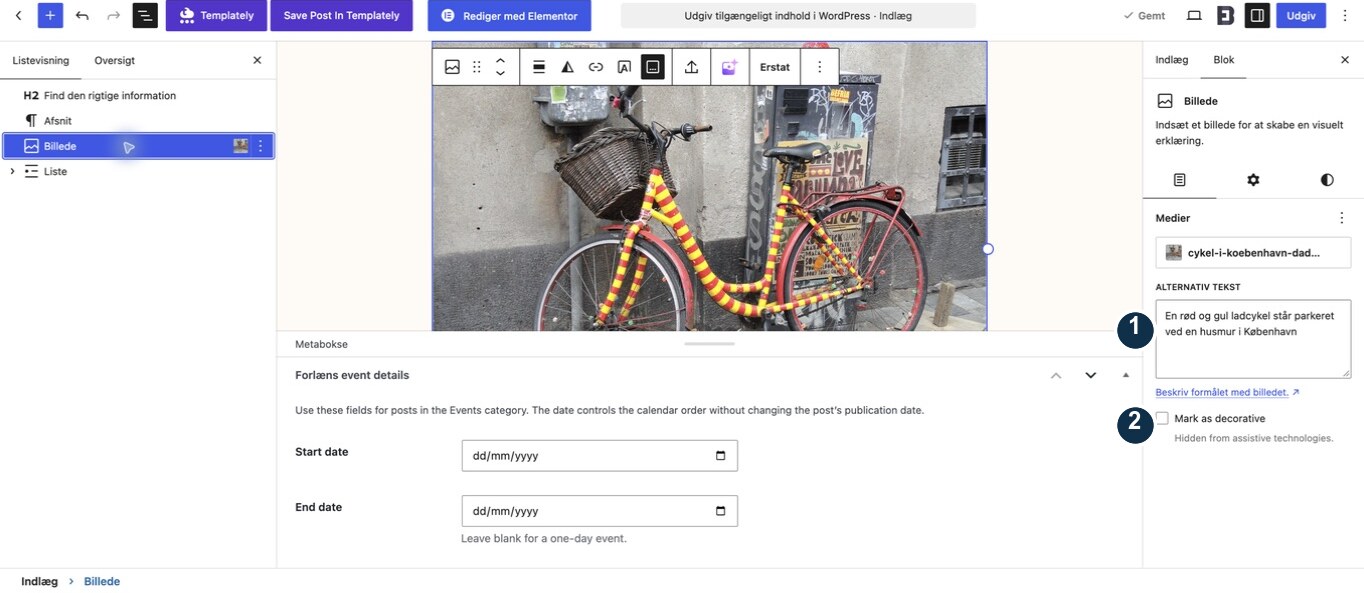Screen dimensions: 1364x593
Task: Close the settings sidebar
Action: pyautogui.click(x=1345, y=60)
